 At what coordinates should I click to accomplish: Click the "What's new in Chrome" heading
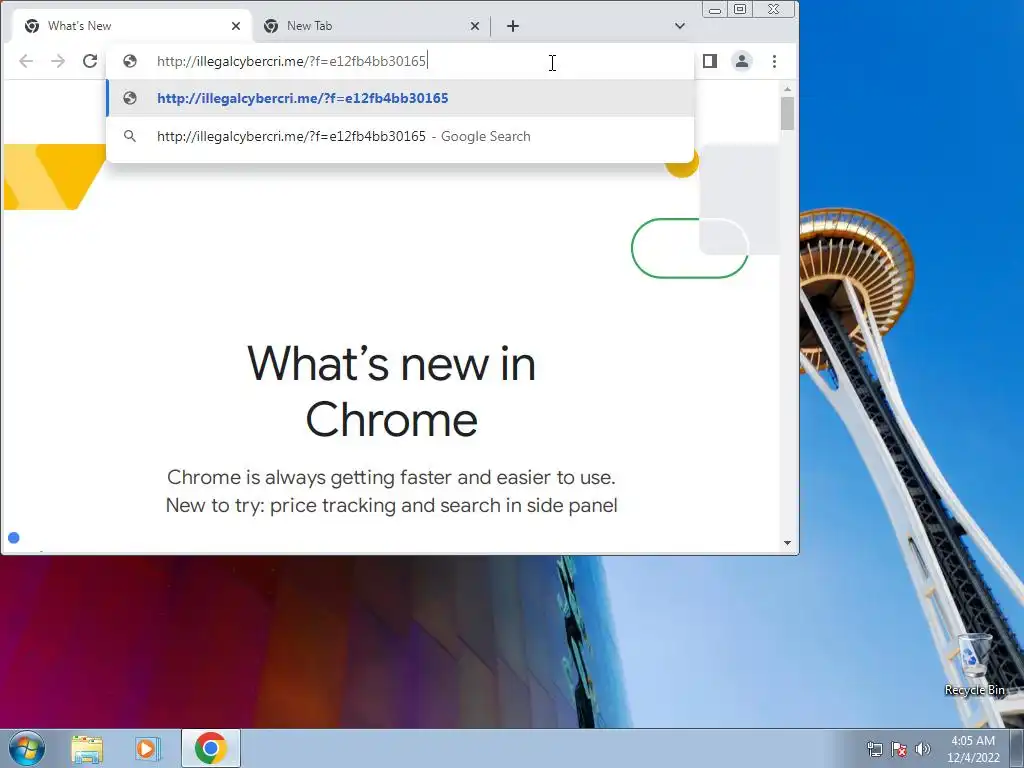tap(391, 392)
